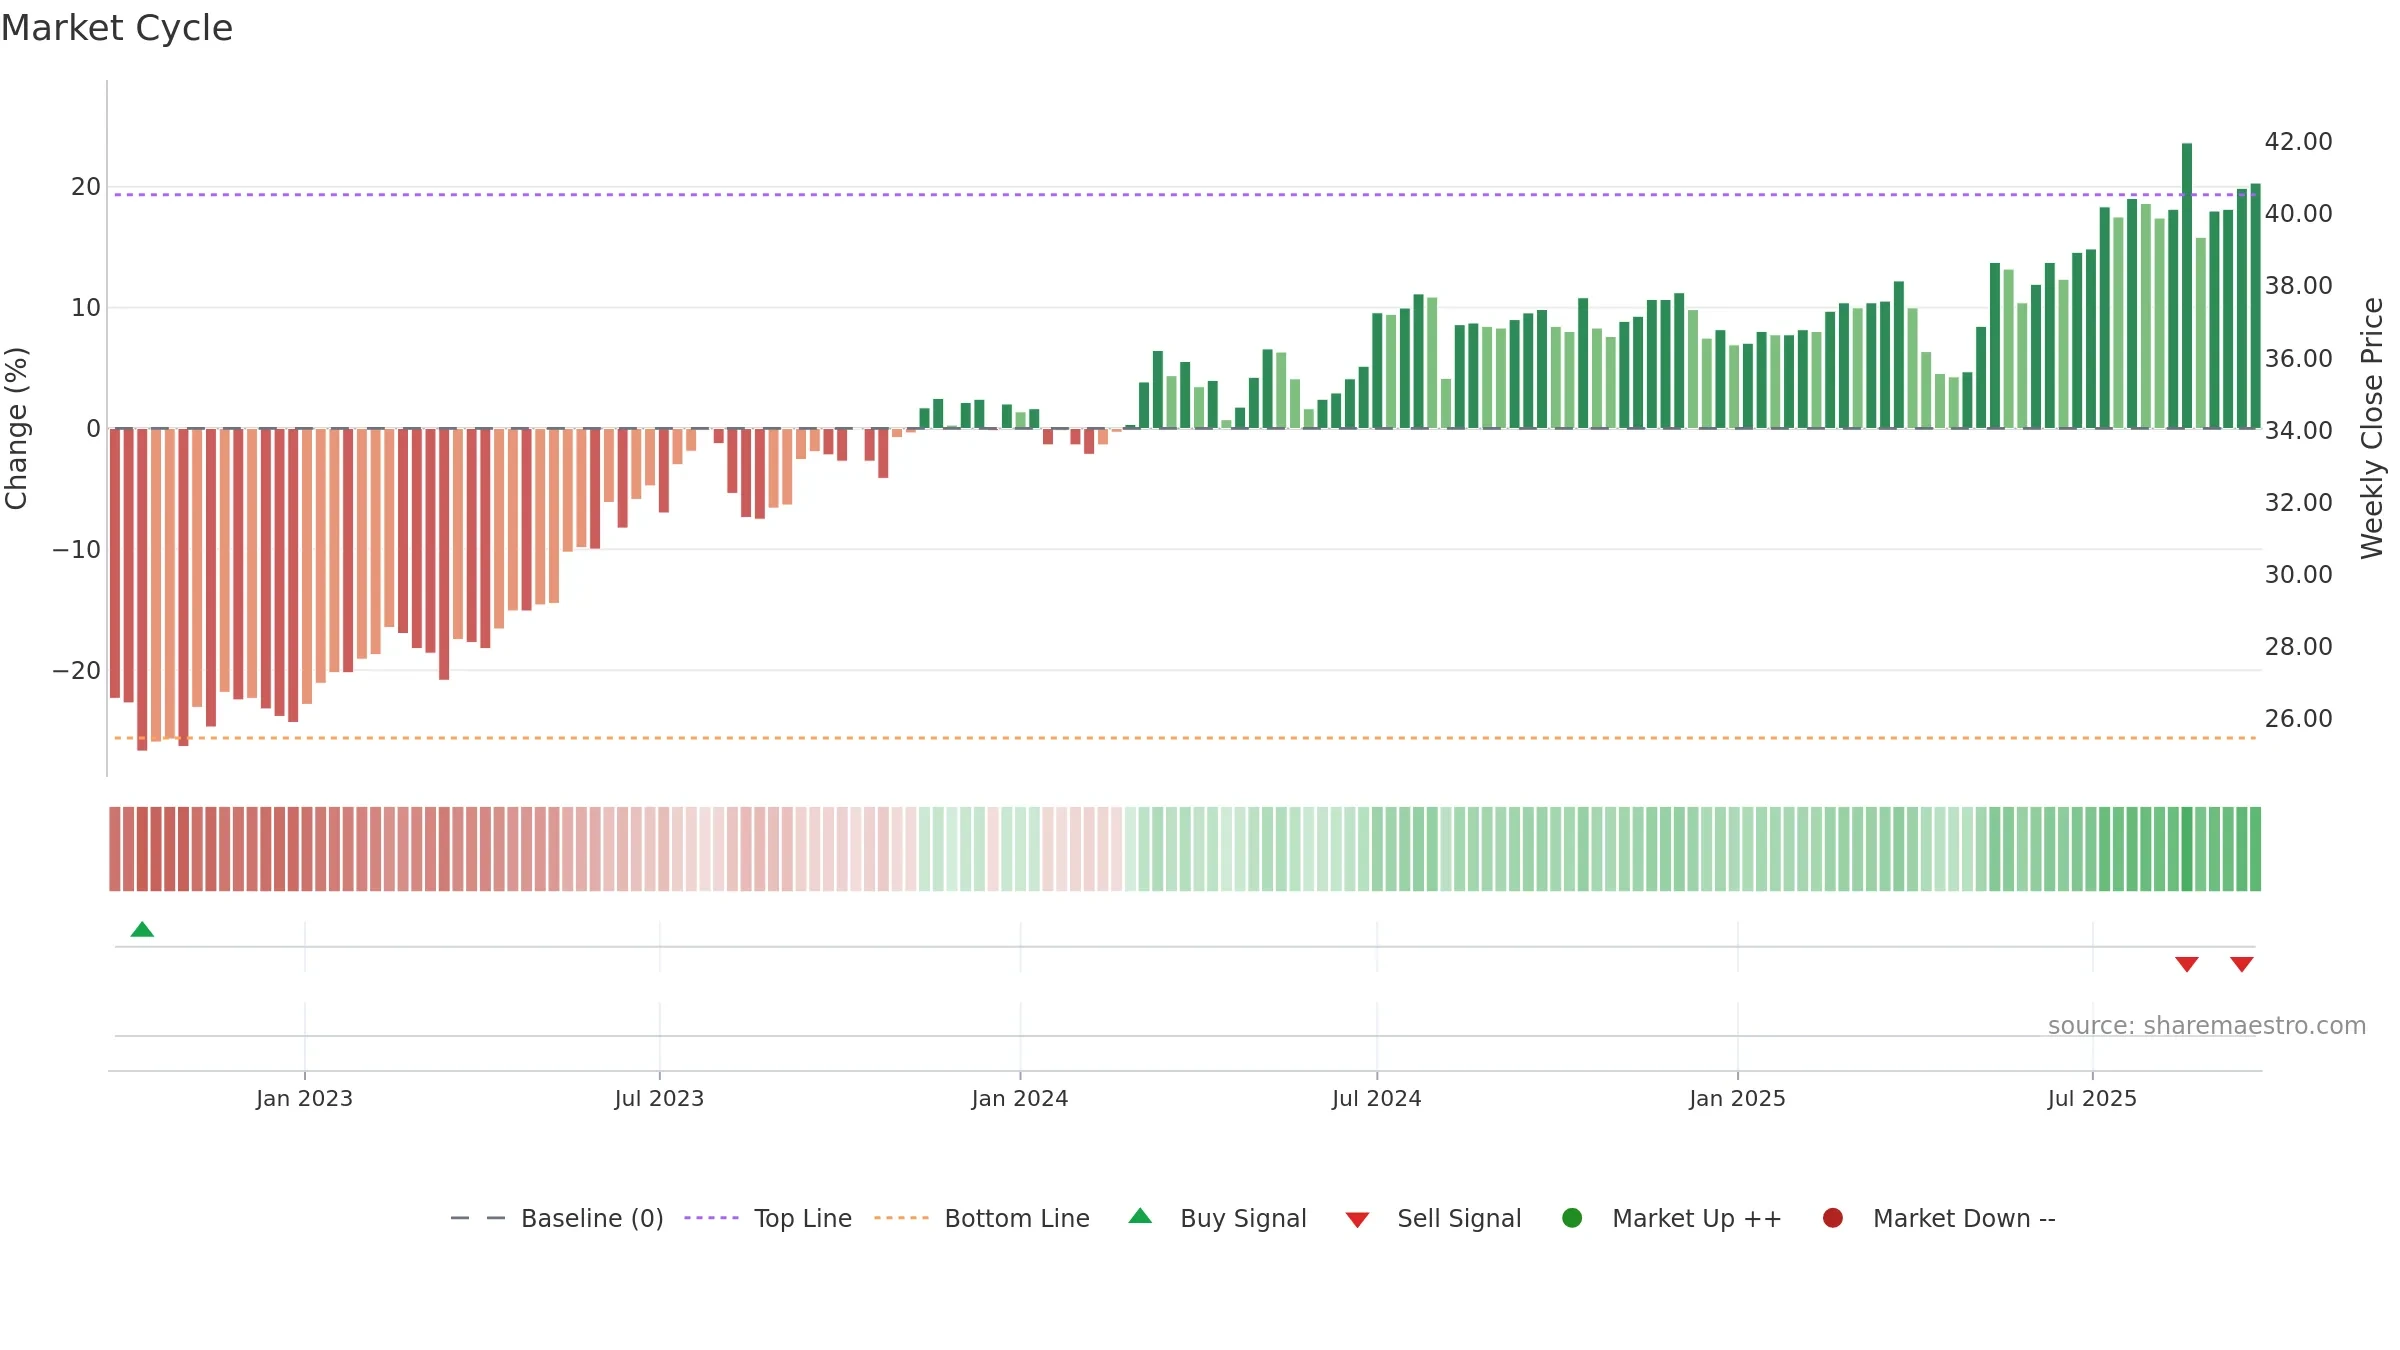Image resolution: width=2400 pixels, height=1350 pixels.
Task: Click the −20 change axis label
Action: (76, 670)
